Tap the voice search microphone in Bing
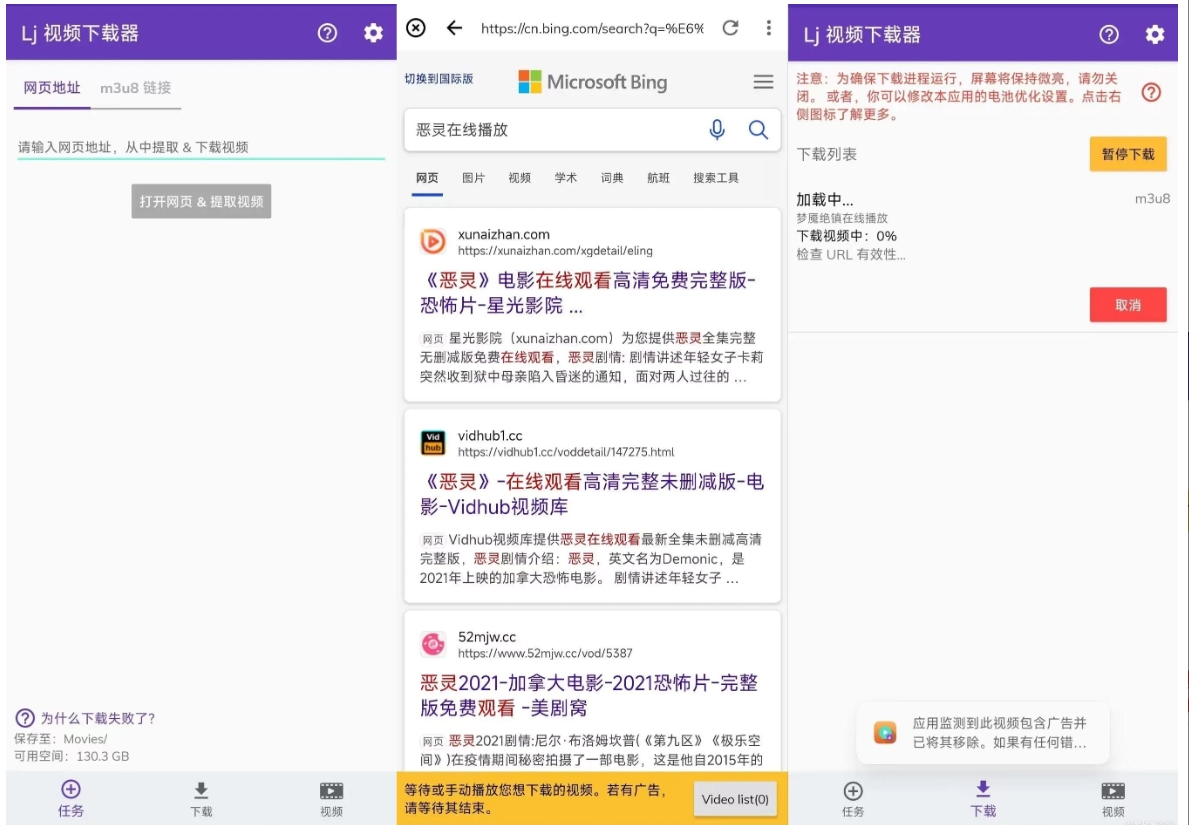This screenshot has height=825, width=1189. 716,130
